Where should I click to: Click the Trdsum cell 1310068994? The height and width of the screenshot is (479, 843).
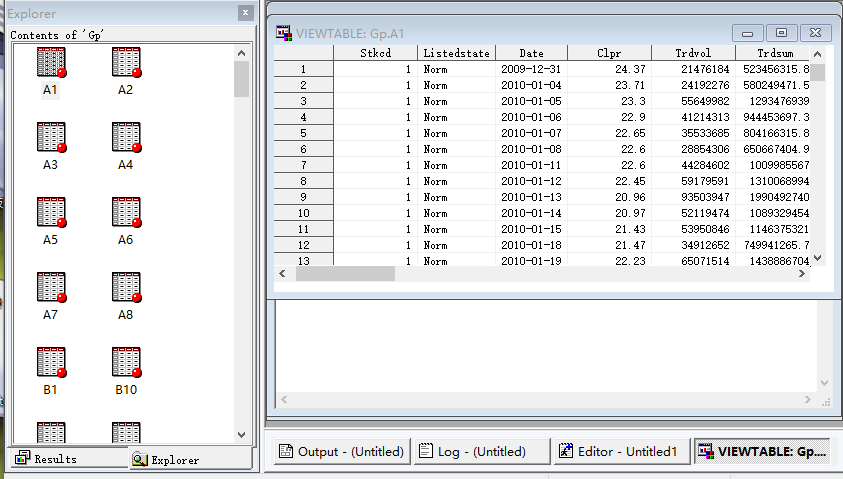pyautogui.click(x=773, y=181)
